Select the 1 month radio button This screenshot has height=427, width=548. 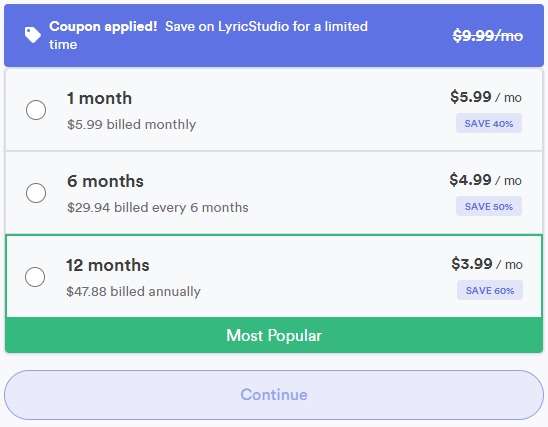point(36,110)
